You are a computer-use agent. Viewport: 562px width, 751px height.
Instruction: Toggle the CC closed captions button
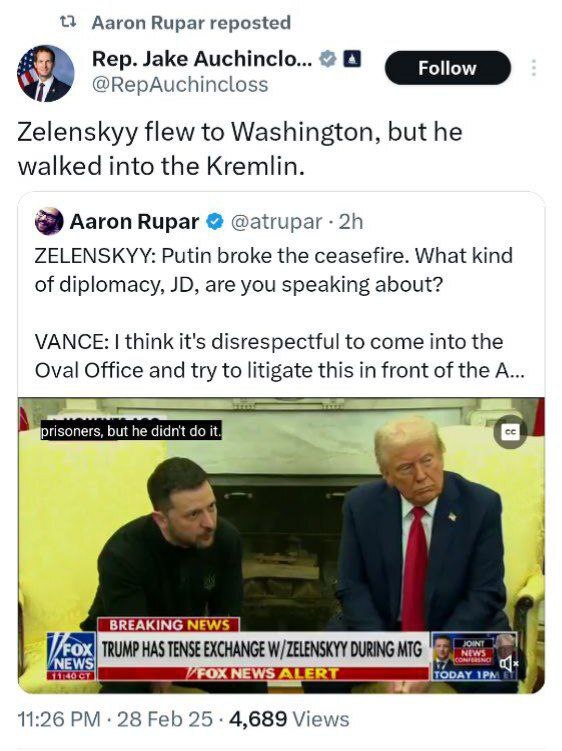click(x=510, y=432)
